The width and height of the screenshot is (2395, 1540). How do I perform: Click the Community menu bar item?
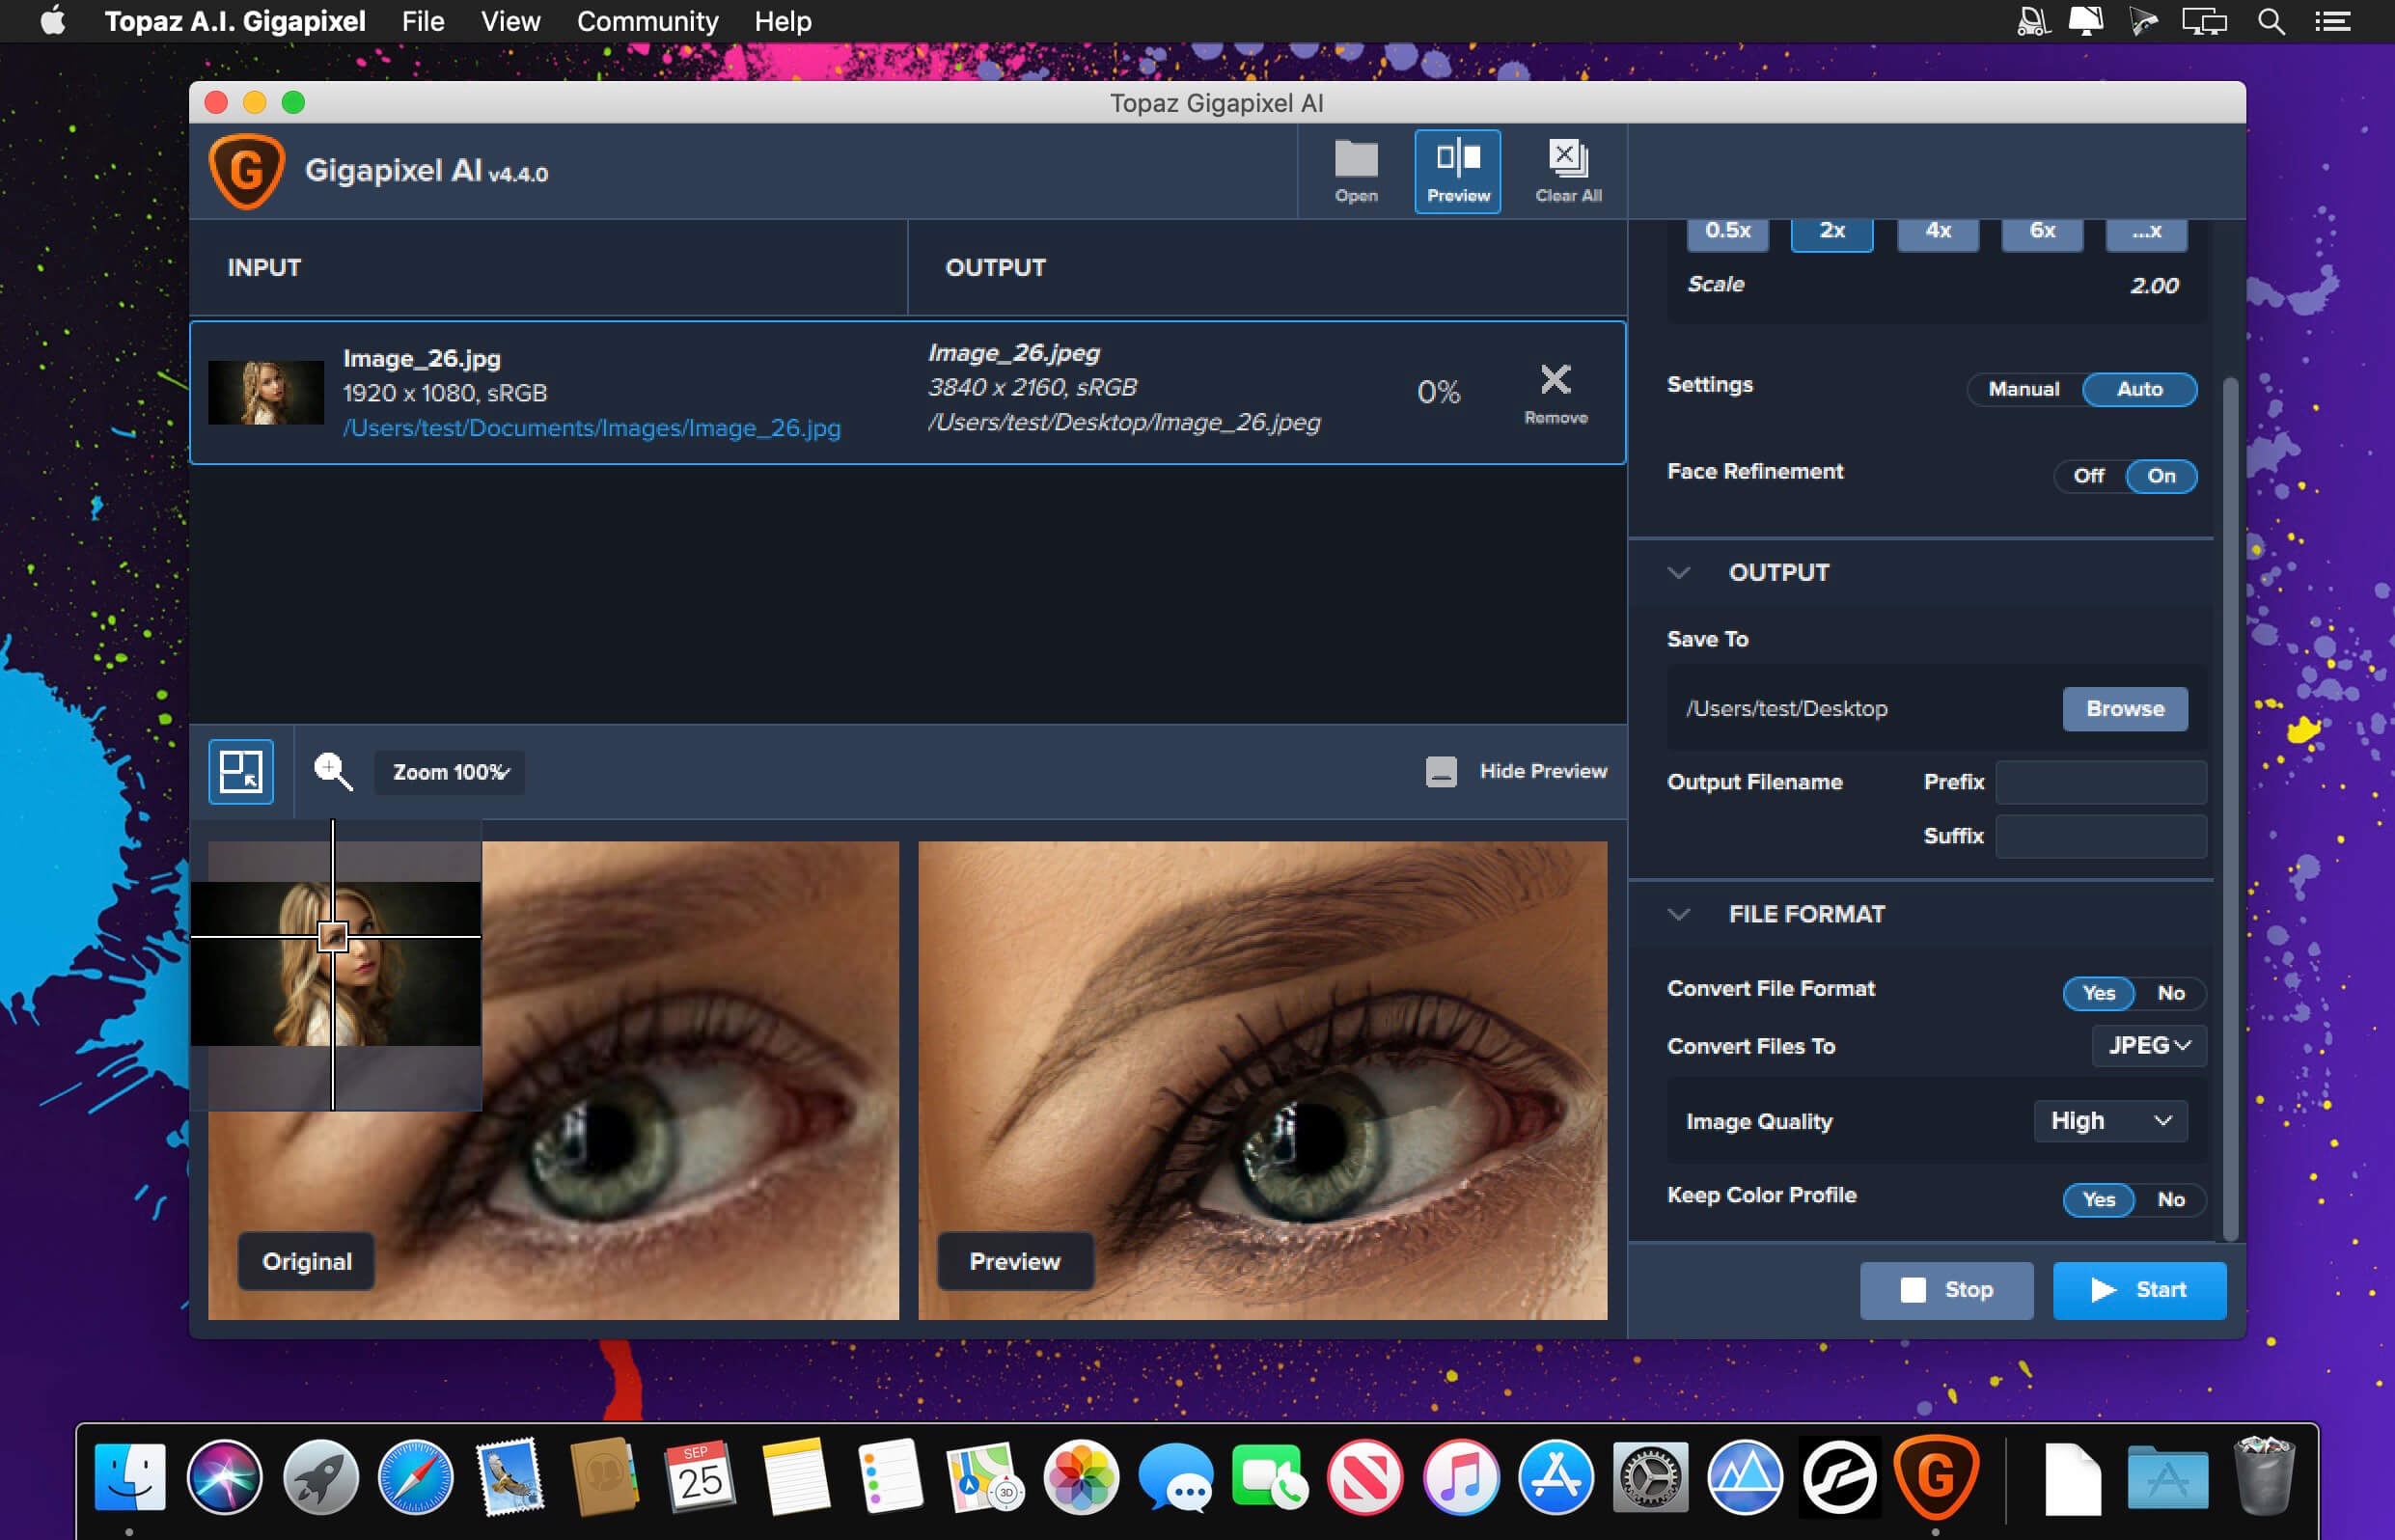(649, 21)
